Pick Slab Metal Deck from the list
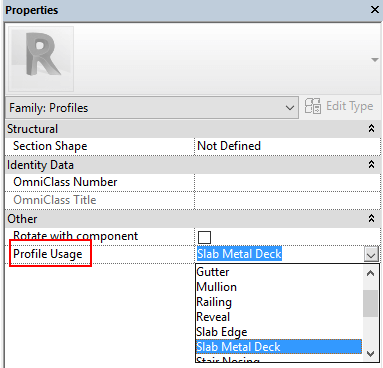Image resolution: width=383 pixels, height=368 pixels. tap(279, 347)
